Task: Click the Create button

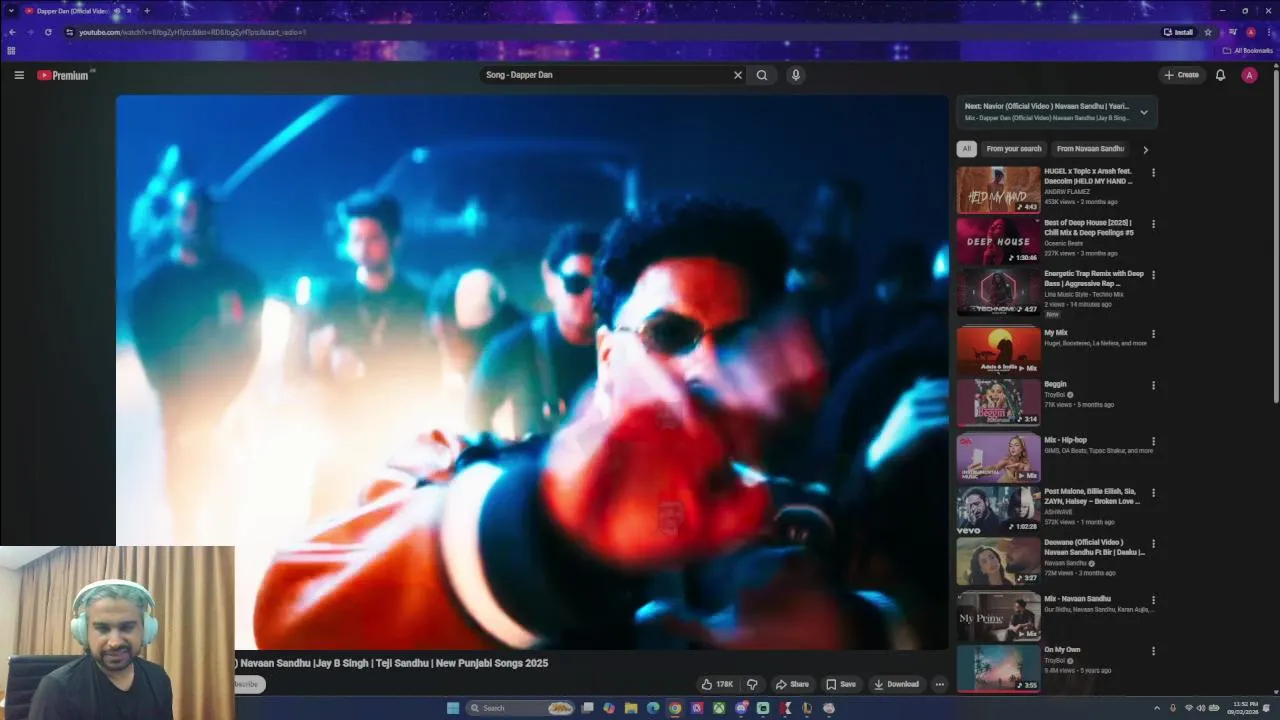Action: pos(1181,75)
